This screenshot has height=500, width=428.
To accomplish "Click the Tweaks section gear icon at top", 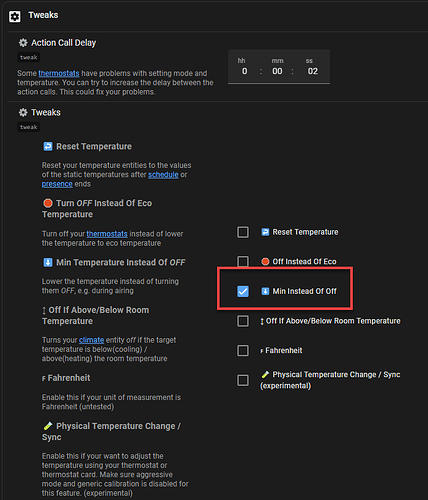I will [x=15, y=16].
